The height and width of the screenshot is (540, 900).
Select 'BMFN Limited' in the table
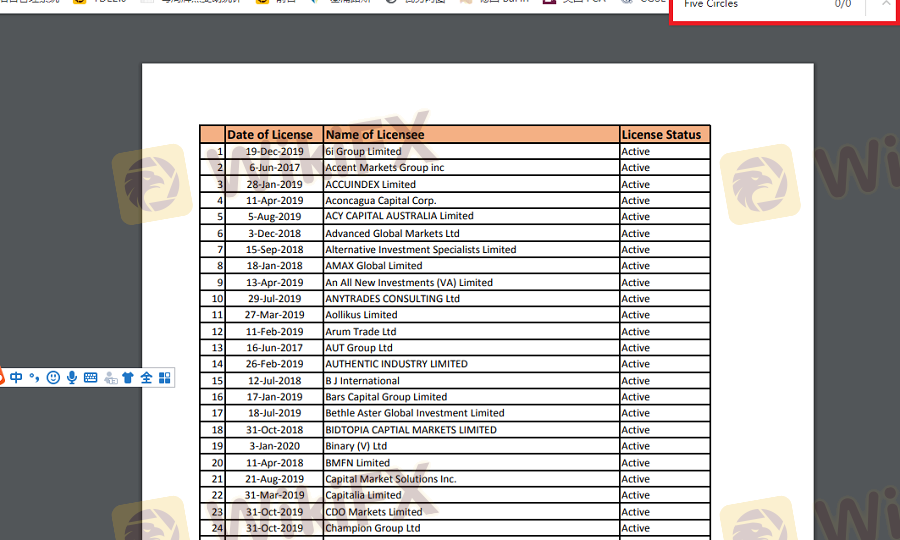pyautogui.click(x=358, y=463)
